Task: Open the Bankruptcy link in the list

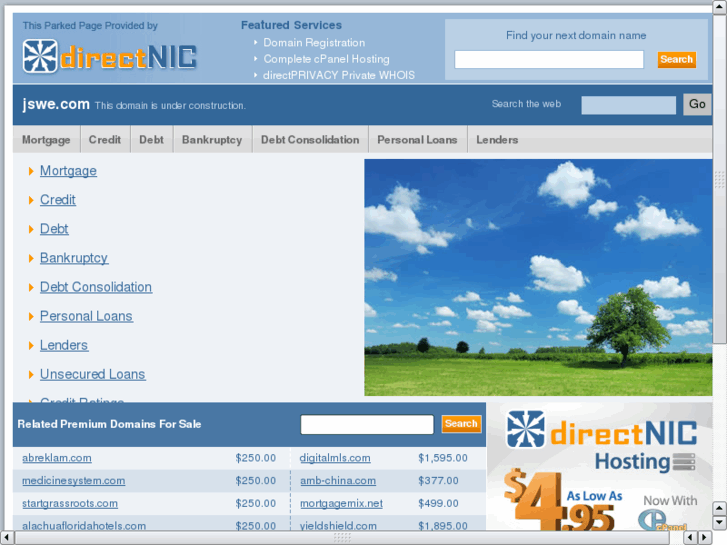Action: pyautogui.click(x=74, y=258)
